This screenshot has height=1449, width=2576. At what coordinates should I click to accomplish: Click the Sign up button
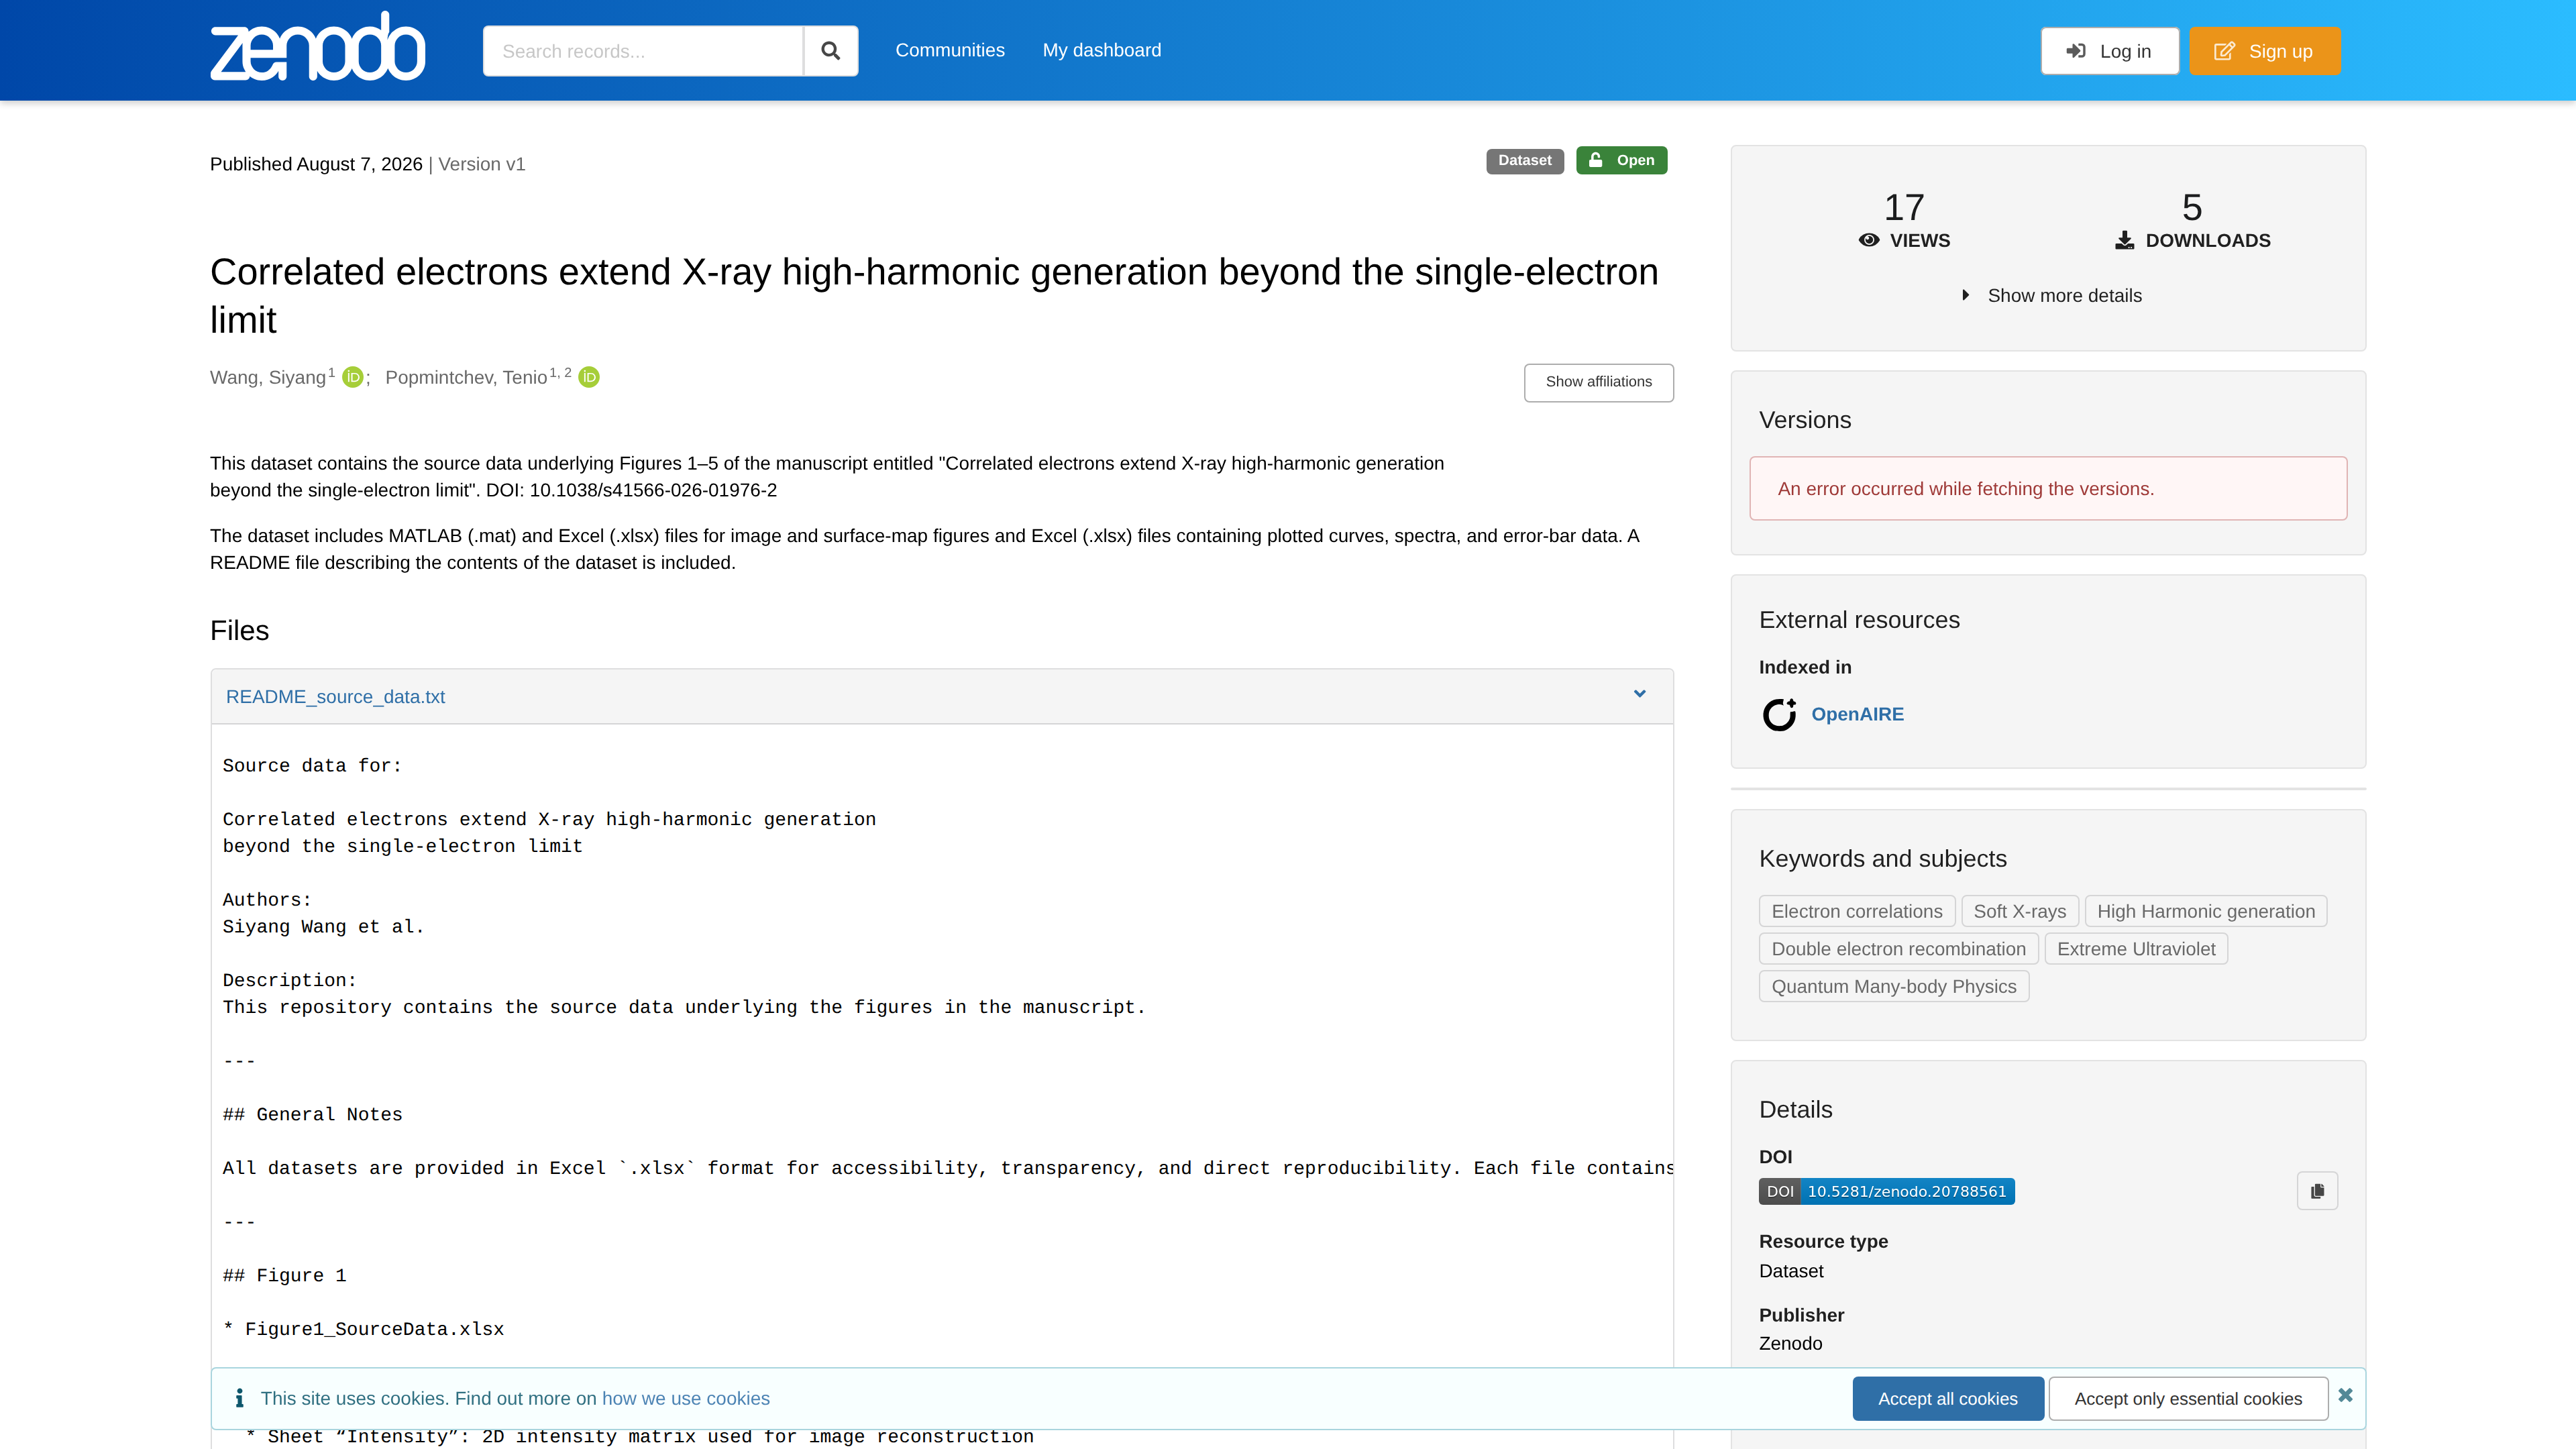pyautogui.click(x=2265, y=51)
